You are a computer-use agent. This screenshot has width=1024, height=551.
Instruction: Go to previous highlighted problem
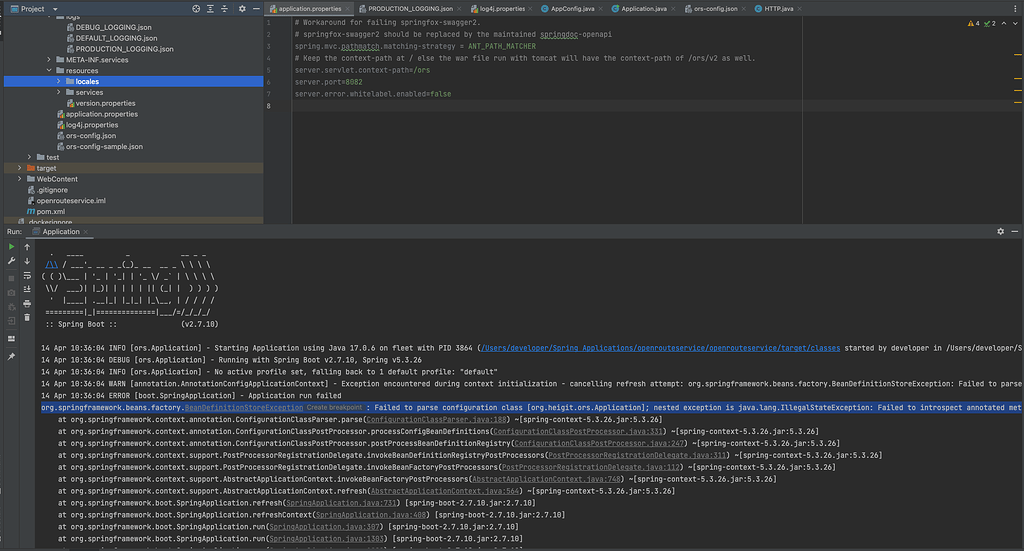1004,24
